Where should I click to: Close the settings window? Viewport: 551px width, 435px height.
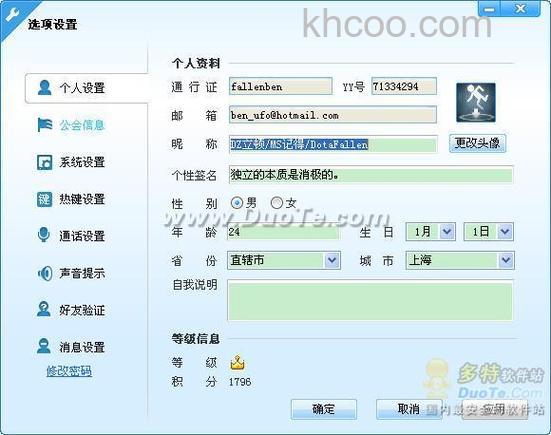pyautogui.click(x=521, y=9)
